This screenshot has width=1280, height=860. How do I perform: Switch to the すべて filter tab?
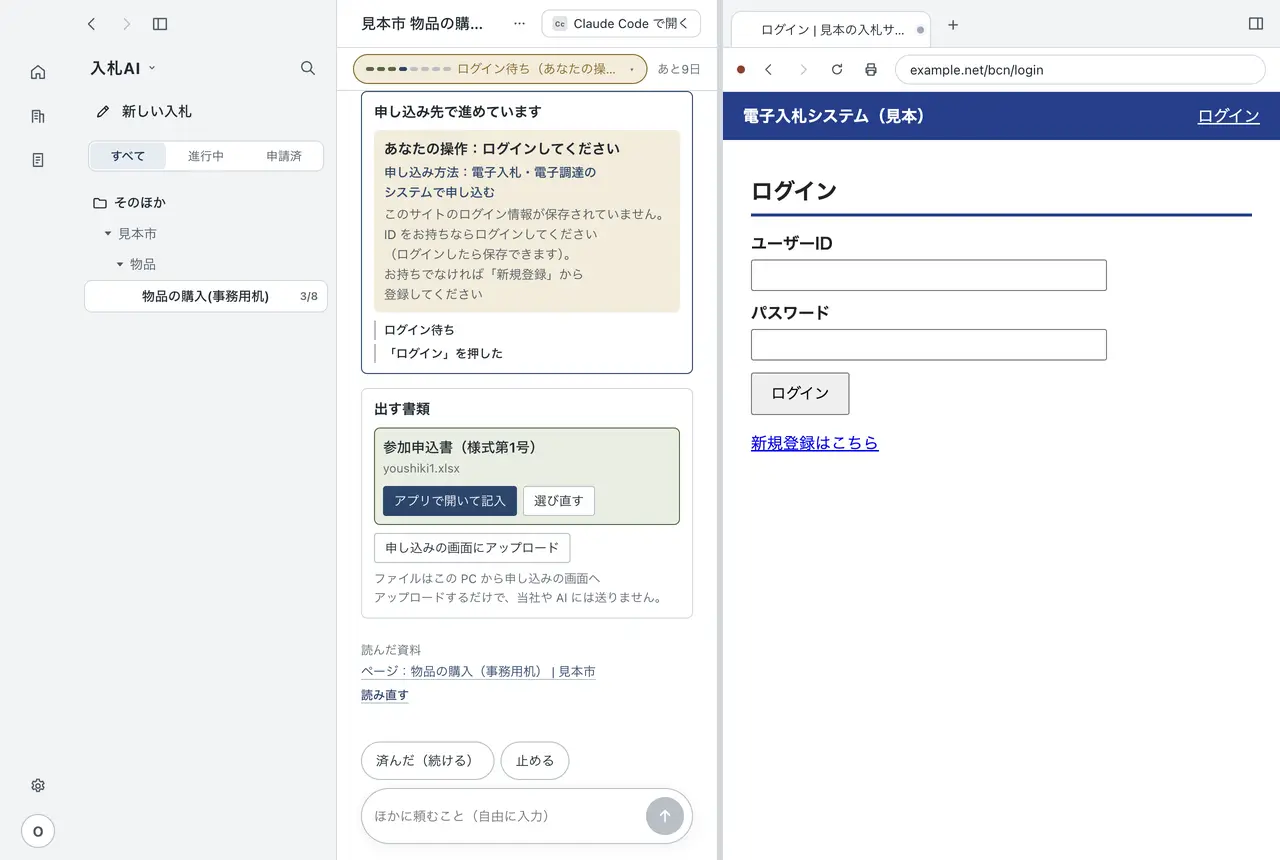coord(128,156)
